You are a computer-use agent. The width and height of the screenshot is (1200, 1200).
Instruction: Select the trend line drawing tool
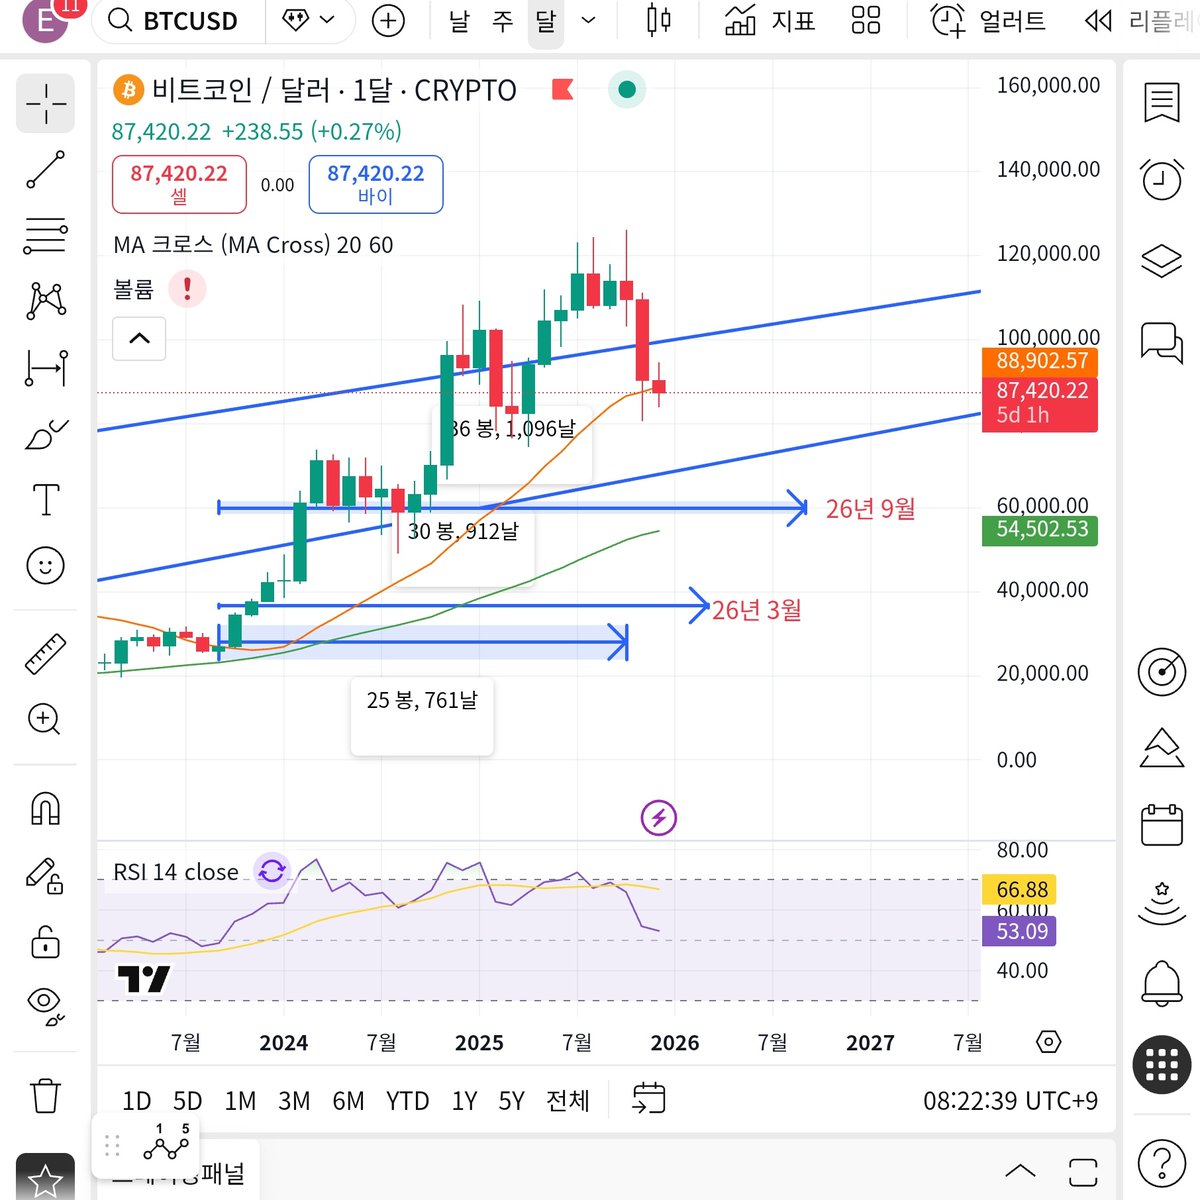click(45, 170)
